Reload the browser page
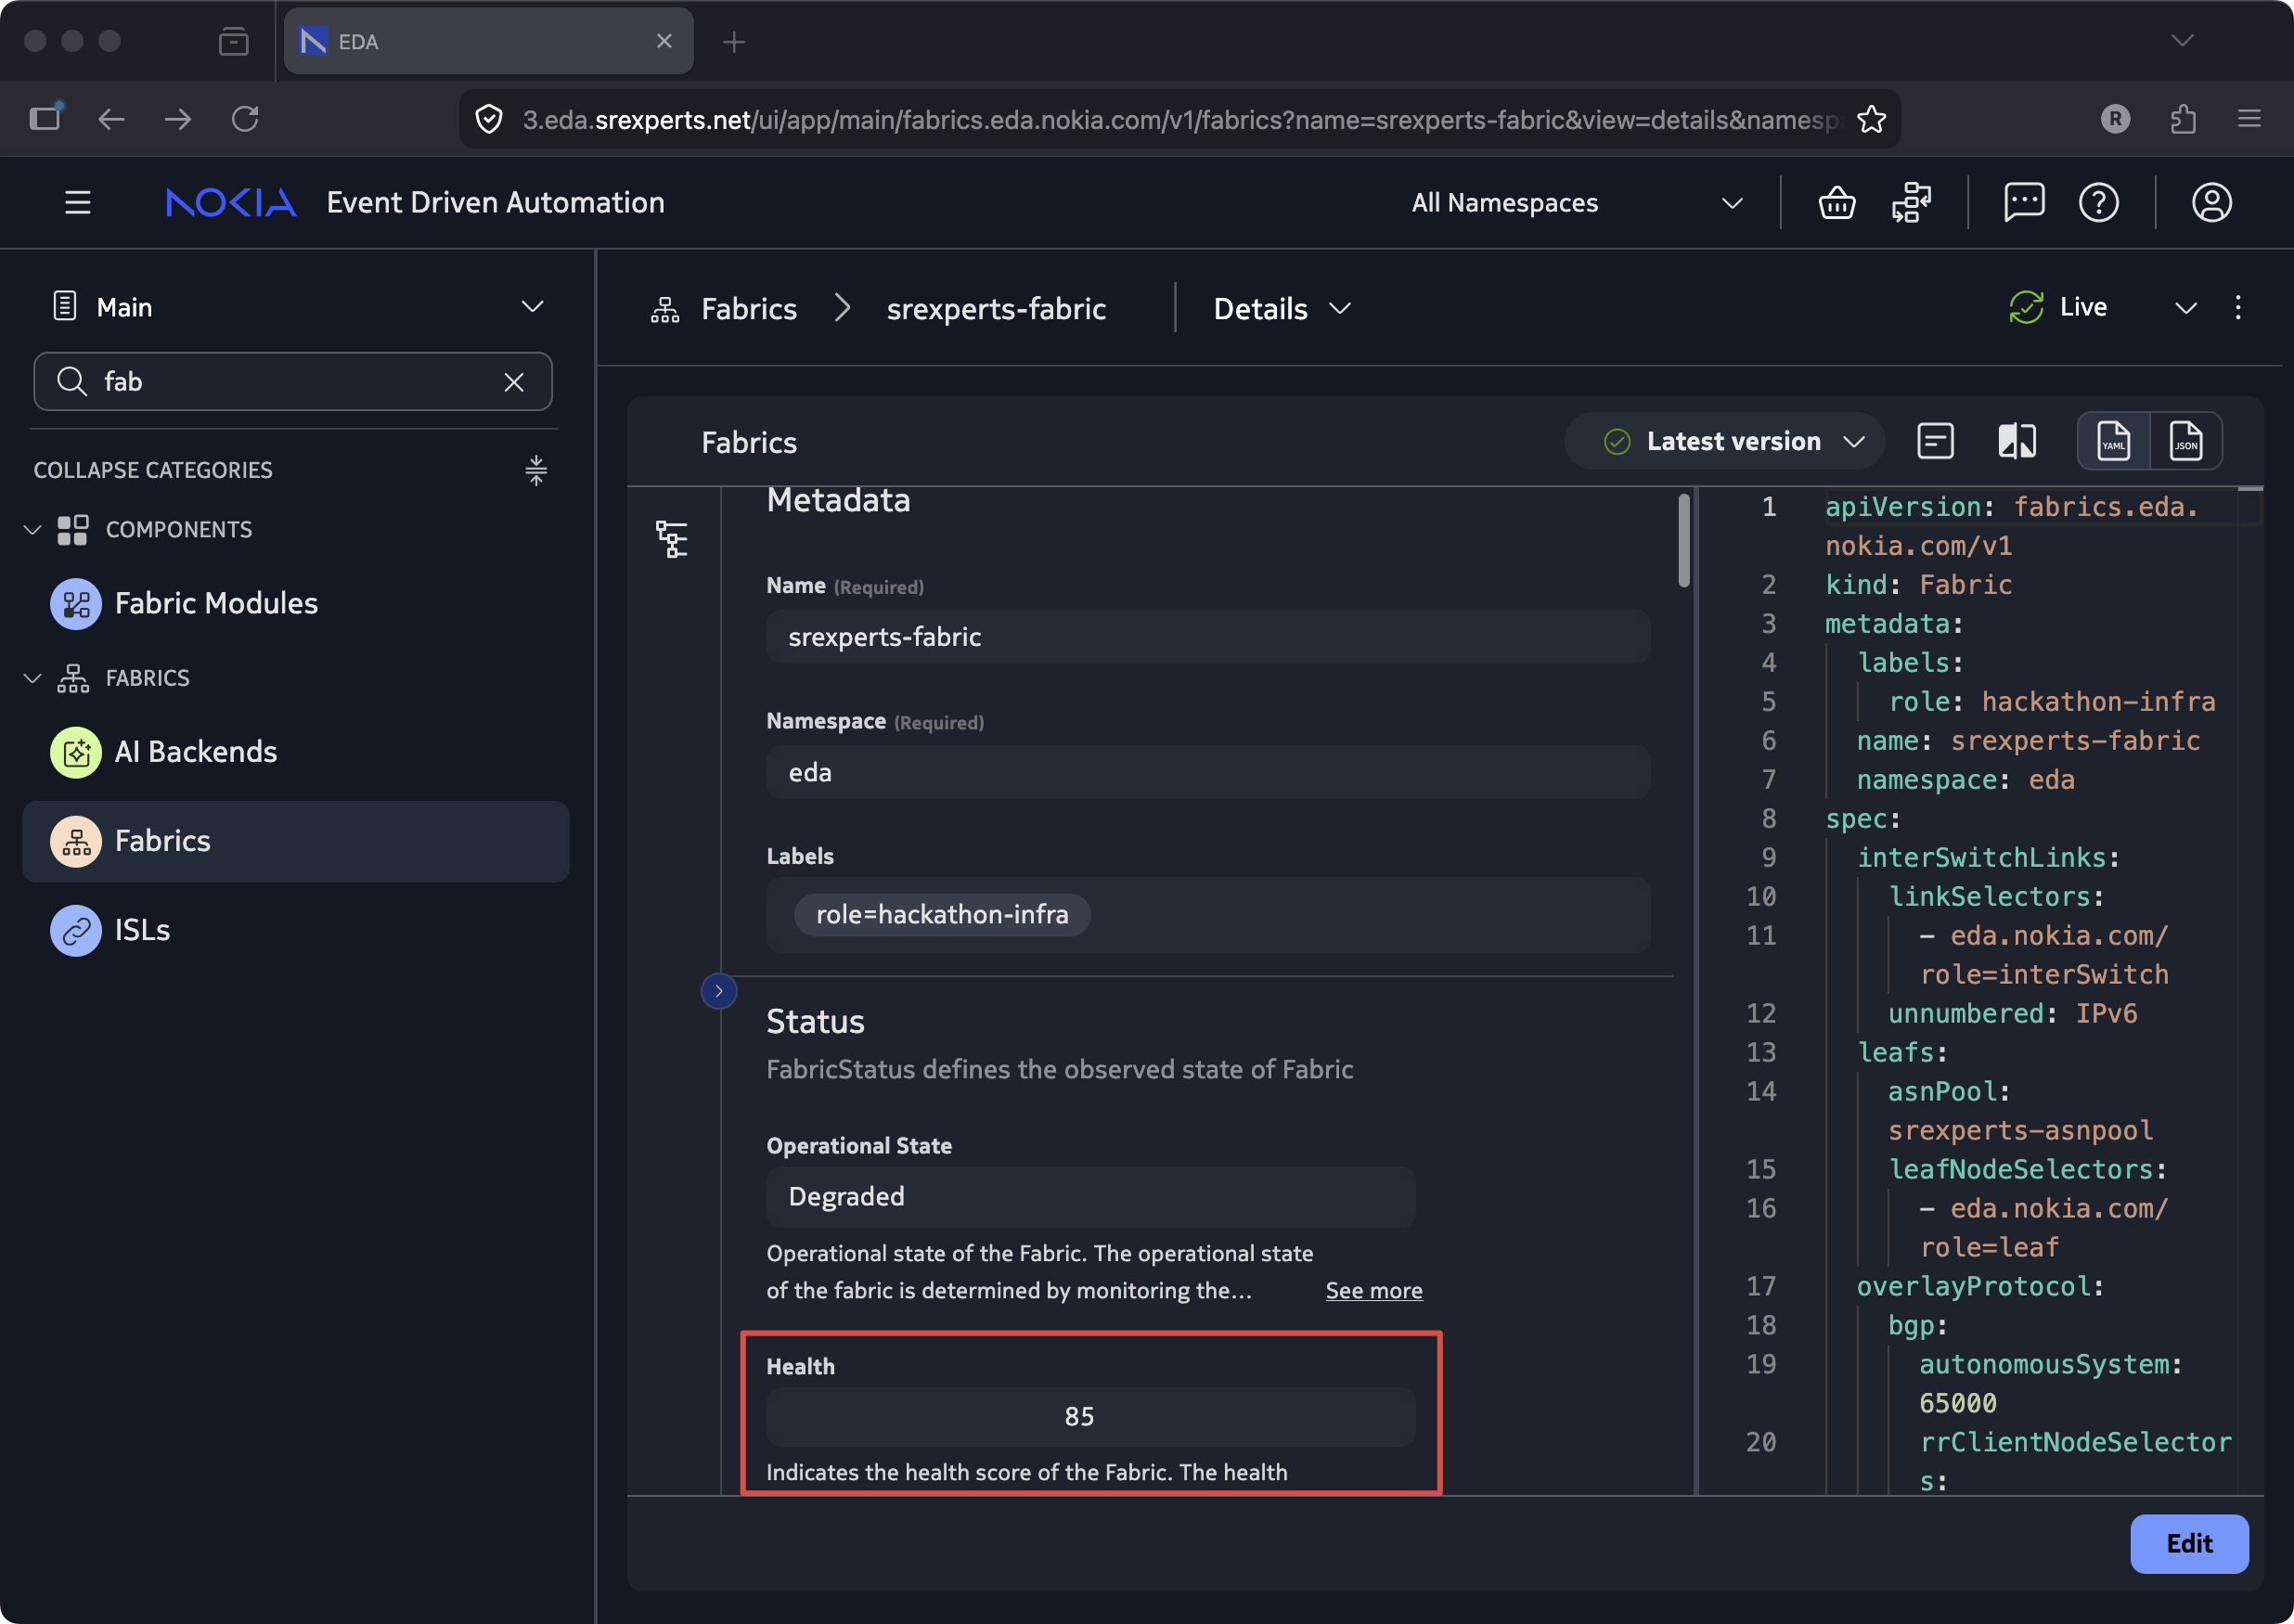The height and width of the screenshot is (1624, 2294). (x=245, y=120)
